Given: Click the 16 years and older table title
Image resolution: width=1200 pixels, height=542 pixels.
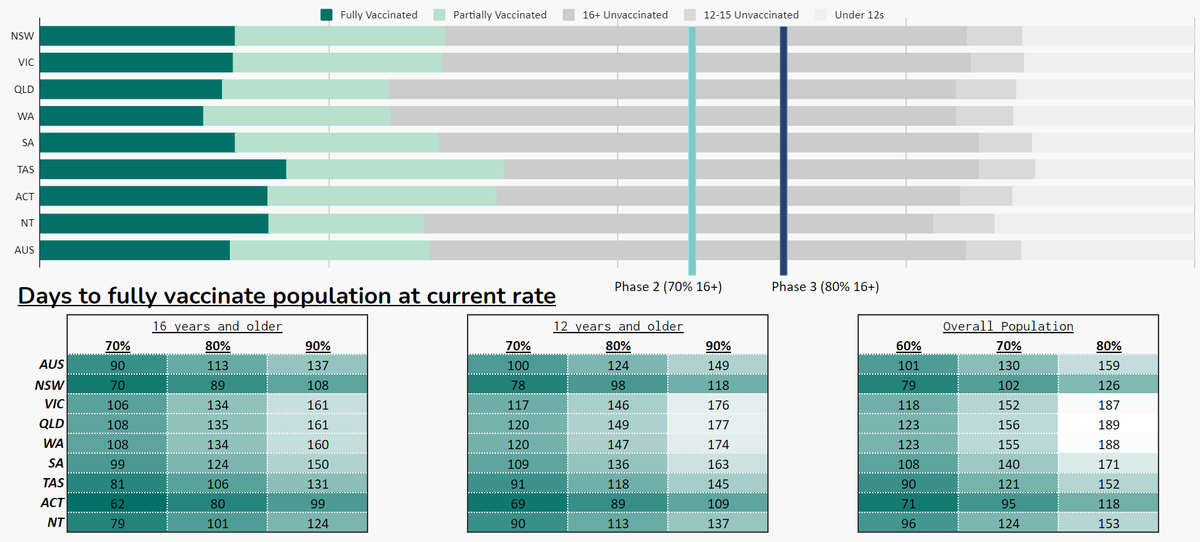Looking at the screenshot, I should tap(217, 326).
